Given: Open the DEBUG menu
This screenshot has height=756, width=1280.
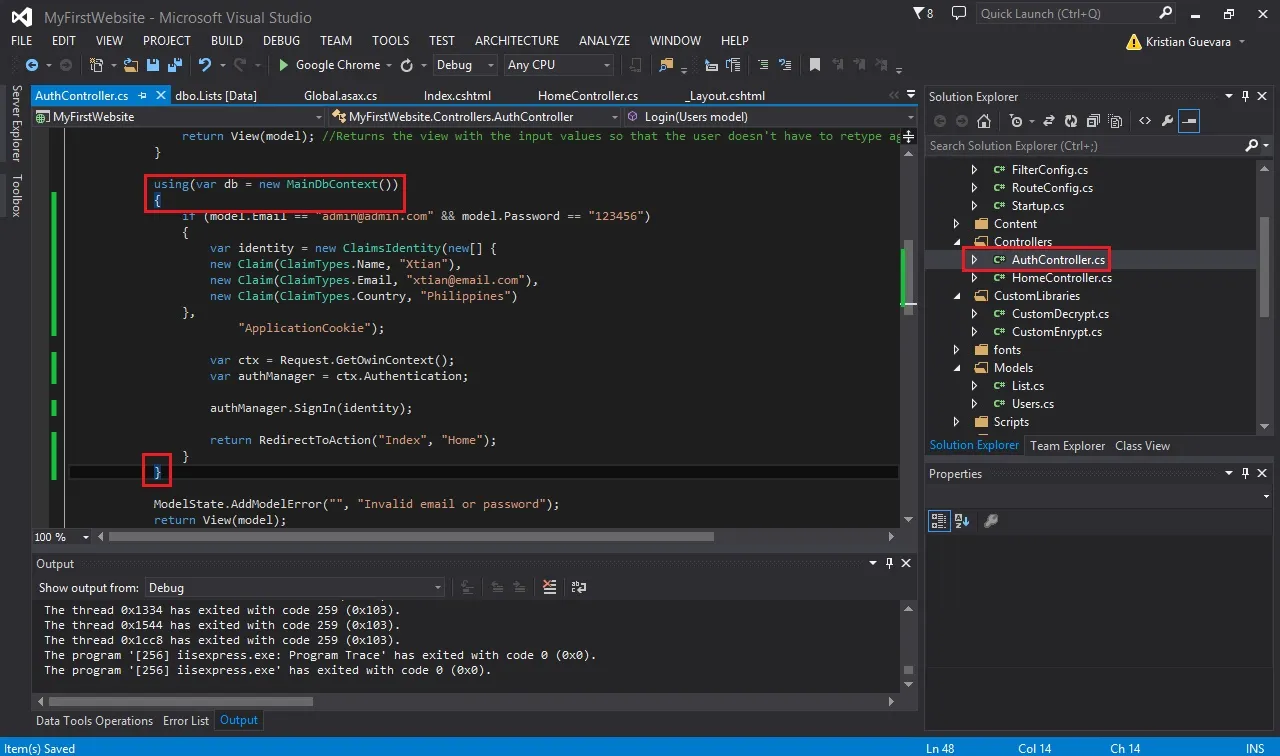Looking at the screenshot, I should tap(281, 41).
